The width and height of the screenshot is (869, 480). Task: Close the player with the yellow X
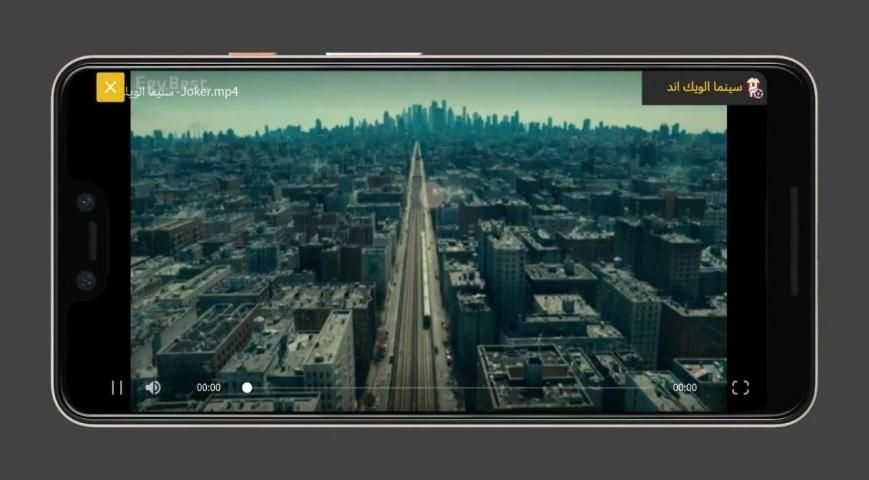(x=110, y=87)
